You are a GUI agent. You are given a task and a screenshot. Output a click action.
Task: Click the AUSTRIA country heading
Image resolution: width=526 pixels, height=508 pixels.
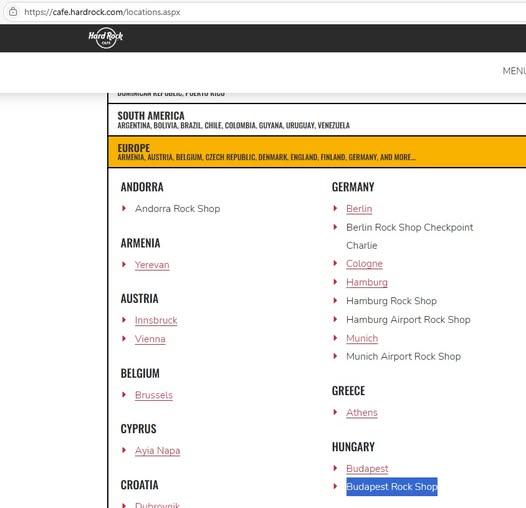139,298
